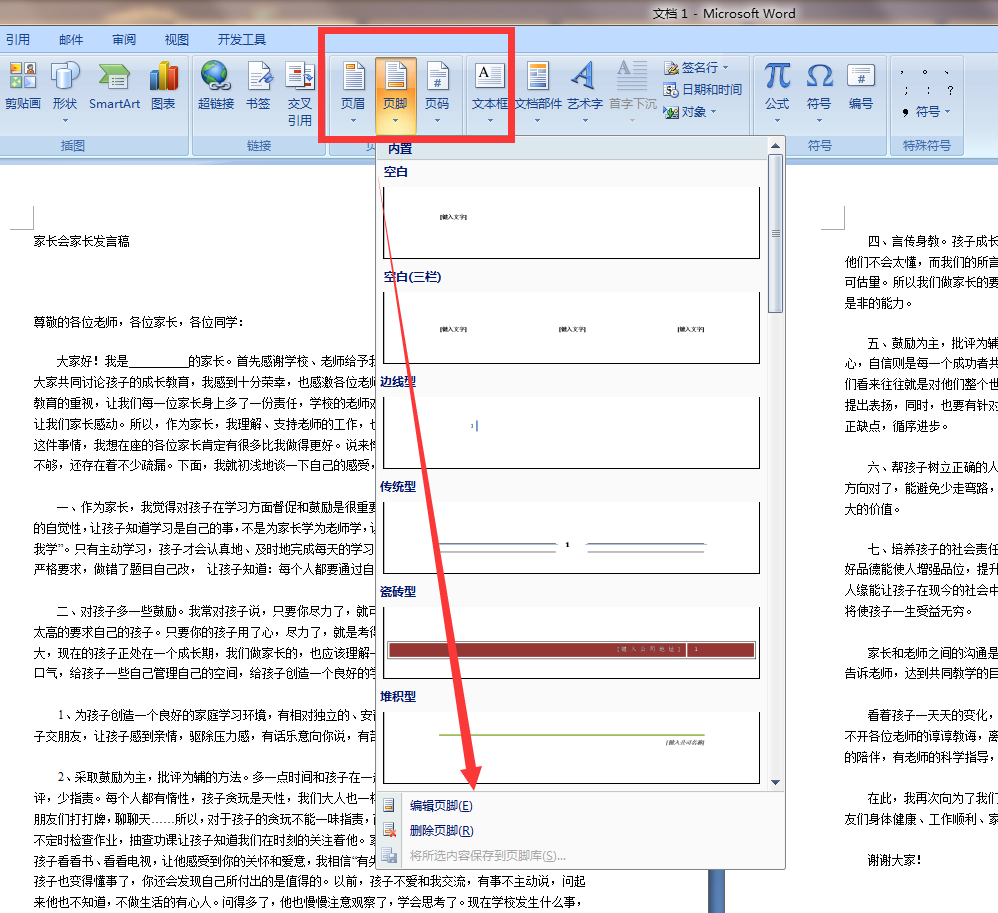
Task: Expand the Header (页眉) dropdown arrow
Action: pyautogui.click(x=353, y=120)
